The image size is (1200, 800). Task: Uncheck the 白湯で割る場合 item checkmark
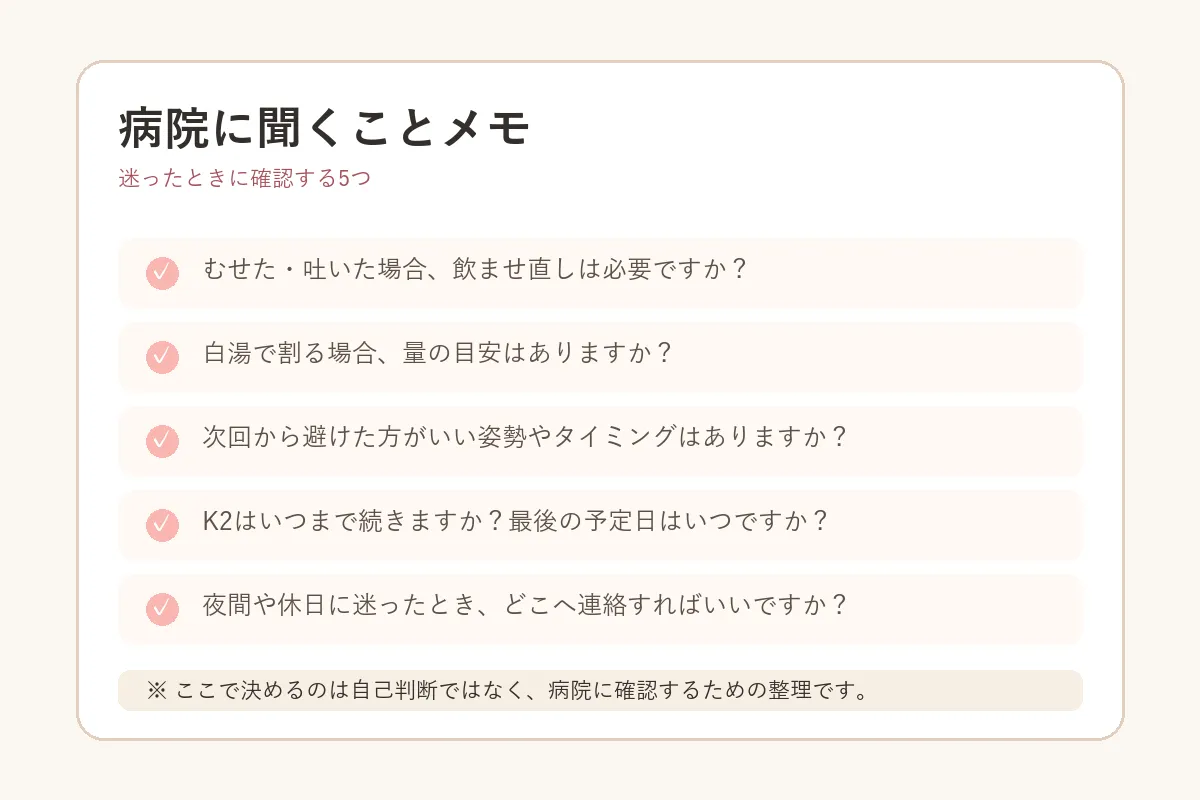pos(162,357)
